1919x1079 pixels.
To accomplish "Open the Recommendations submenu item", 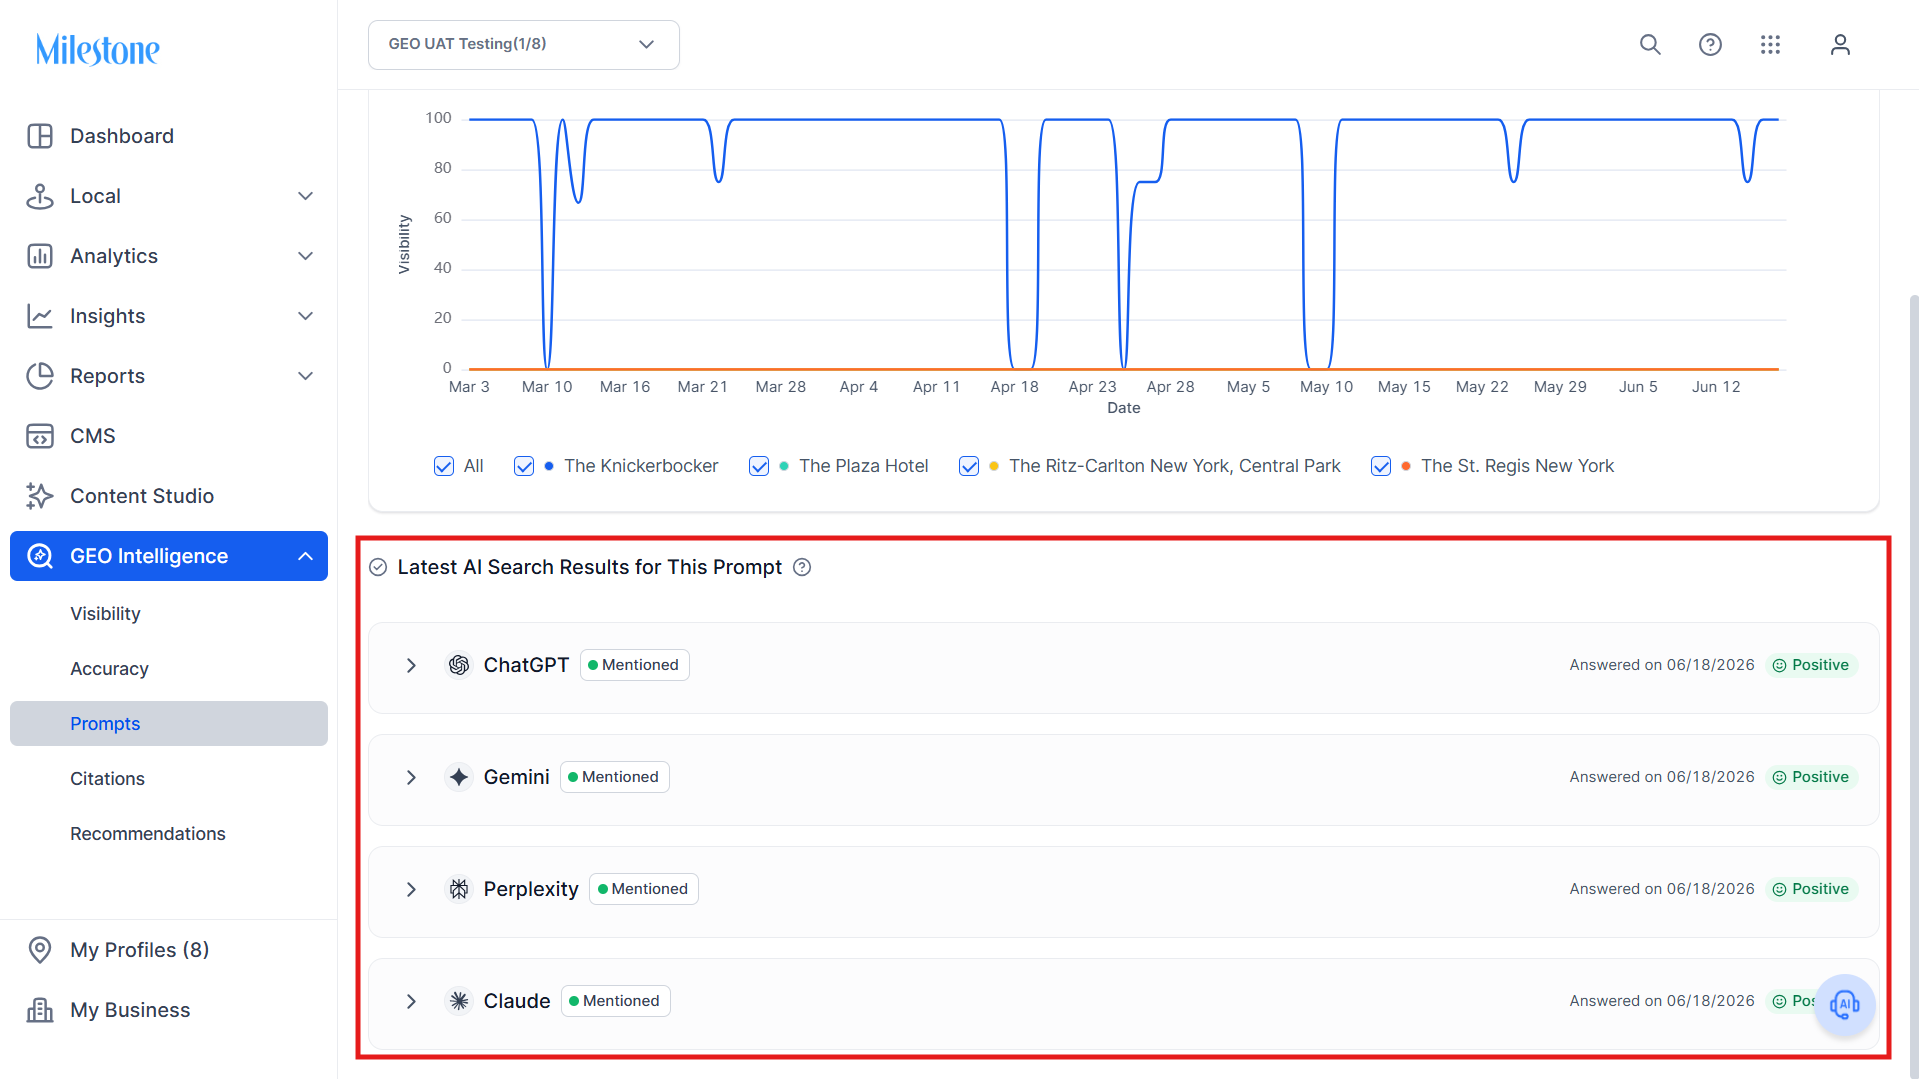I will point(148,834).
